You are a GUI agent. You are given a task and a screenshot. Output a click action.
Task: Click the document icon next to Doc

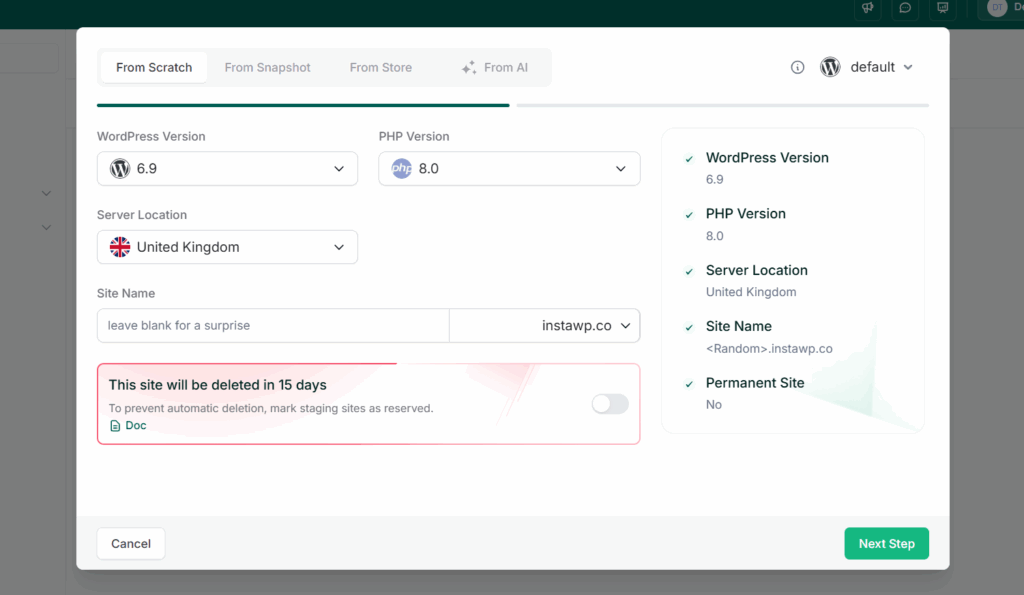(113, 425)
